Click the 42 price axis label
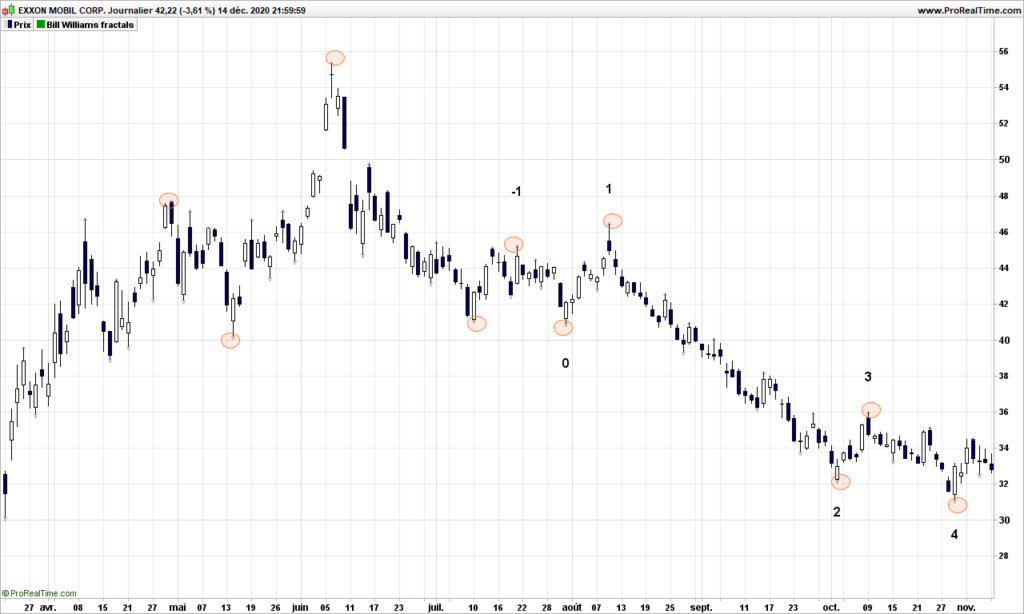This screenshot has height=614, width=1024. coord(1004,304)
